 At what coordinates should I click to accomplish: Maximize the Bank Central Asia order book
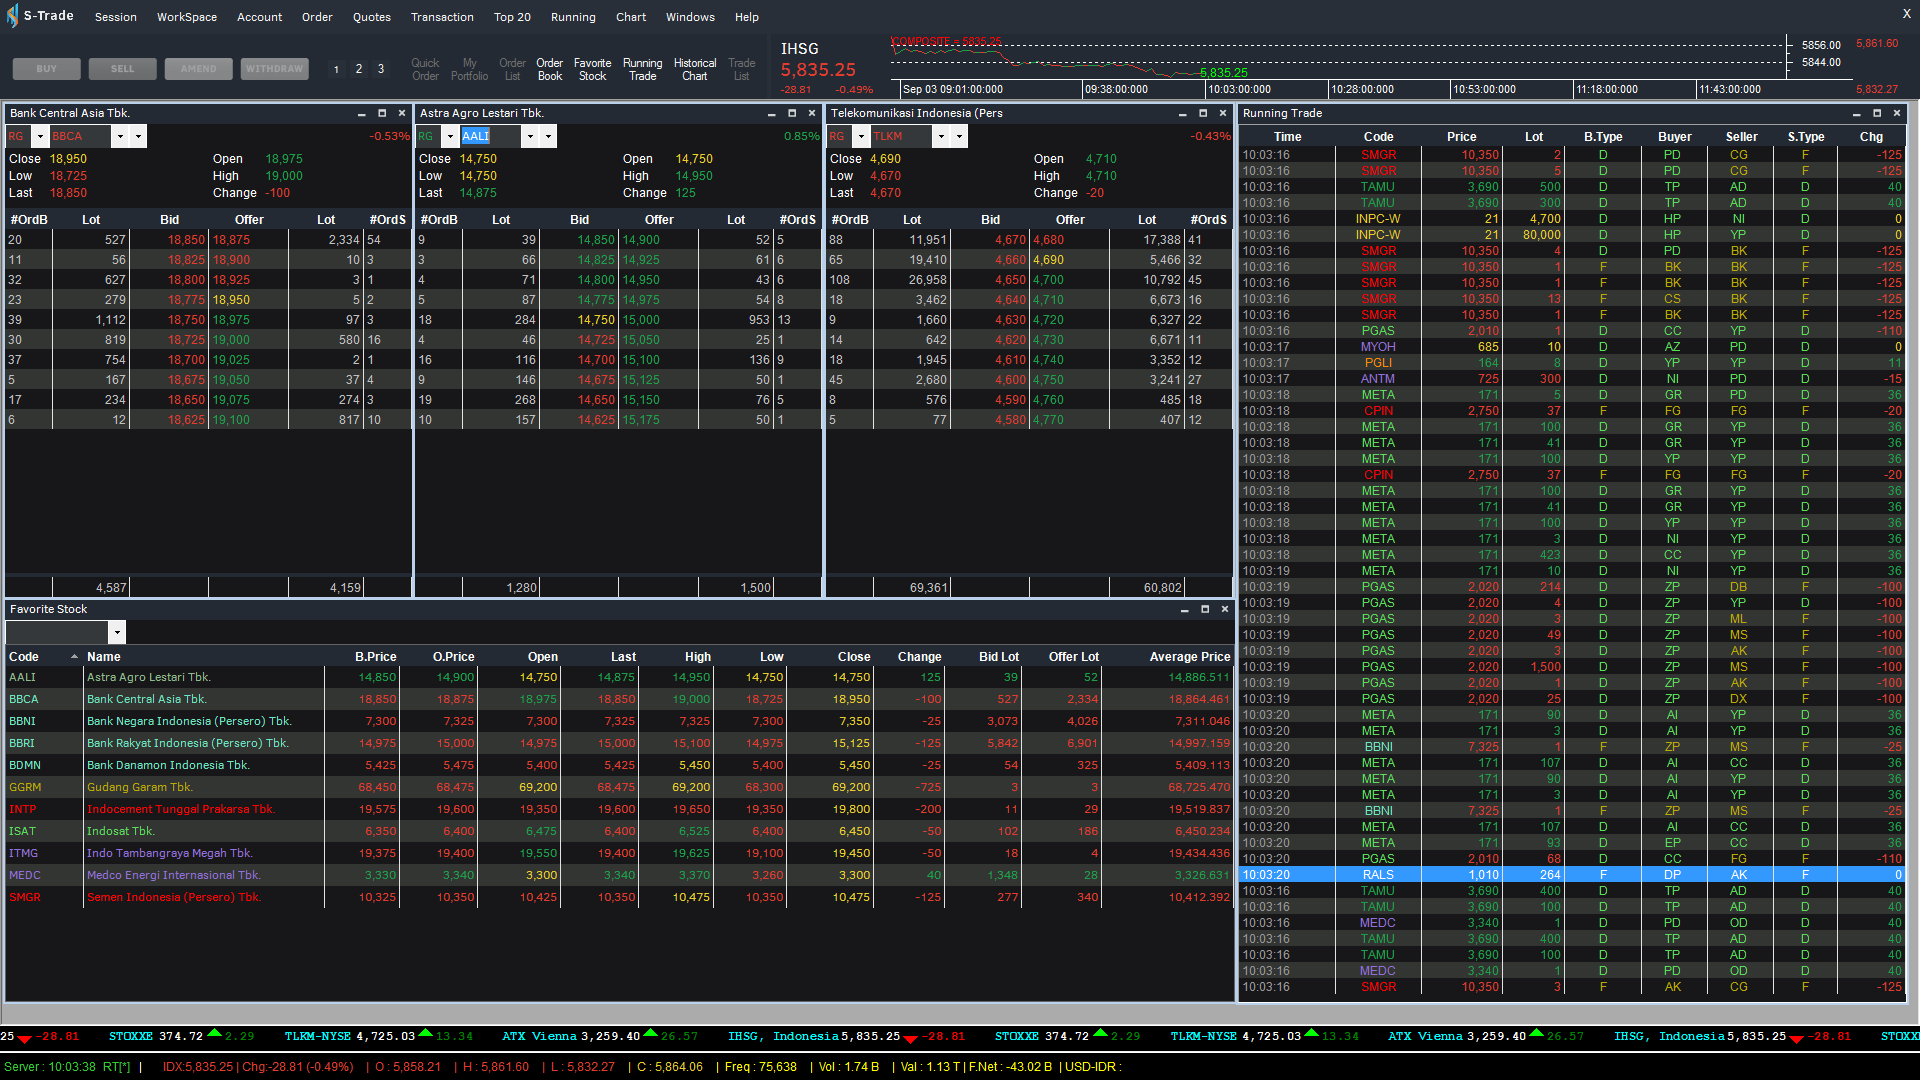(x=382, y=113)
